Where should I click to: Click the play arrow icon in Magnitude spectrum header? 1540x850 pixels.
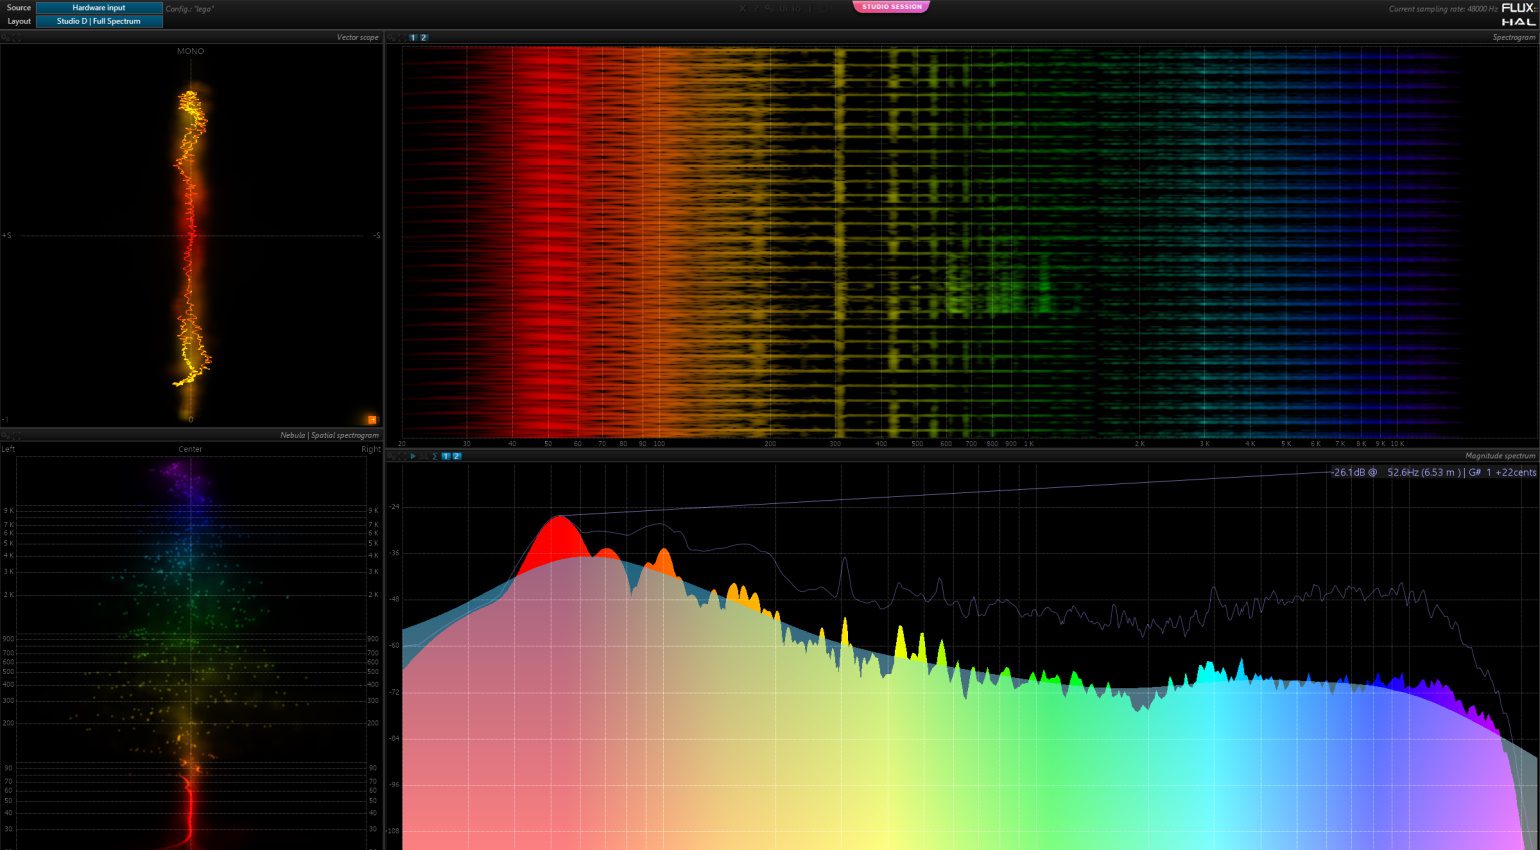(x=413, y=456)
